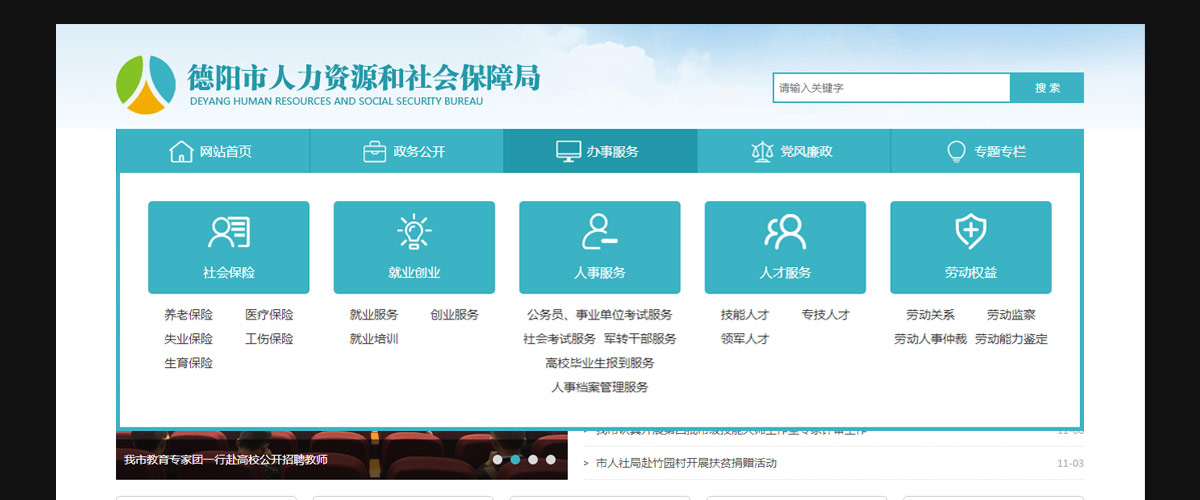Select the 领军人才 link
The width and height of the screenshot is (1200, 500).
(745, 339)
